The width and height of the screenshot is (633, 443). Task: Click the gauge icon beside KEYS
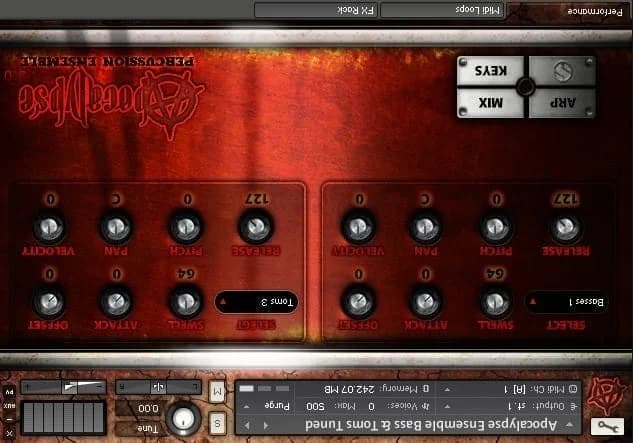coord(561,71)
